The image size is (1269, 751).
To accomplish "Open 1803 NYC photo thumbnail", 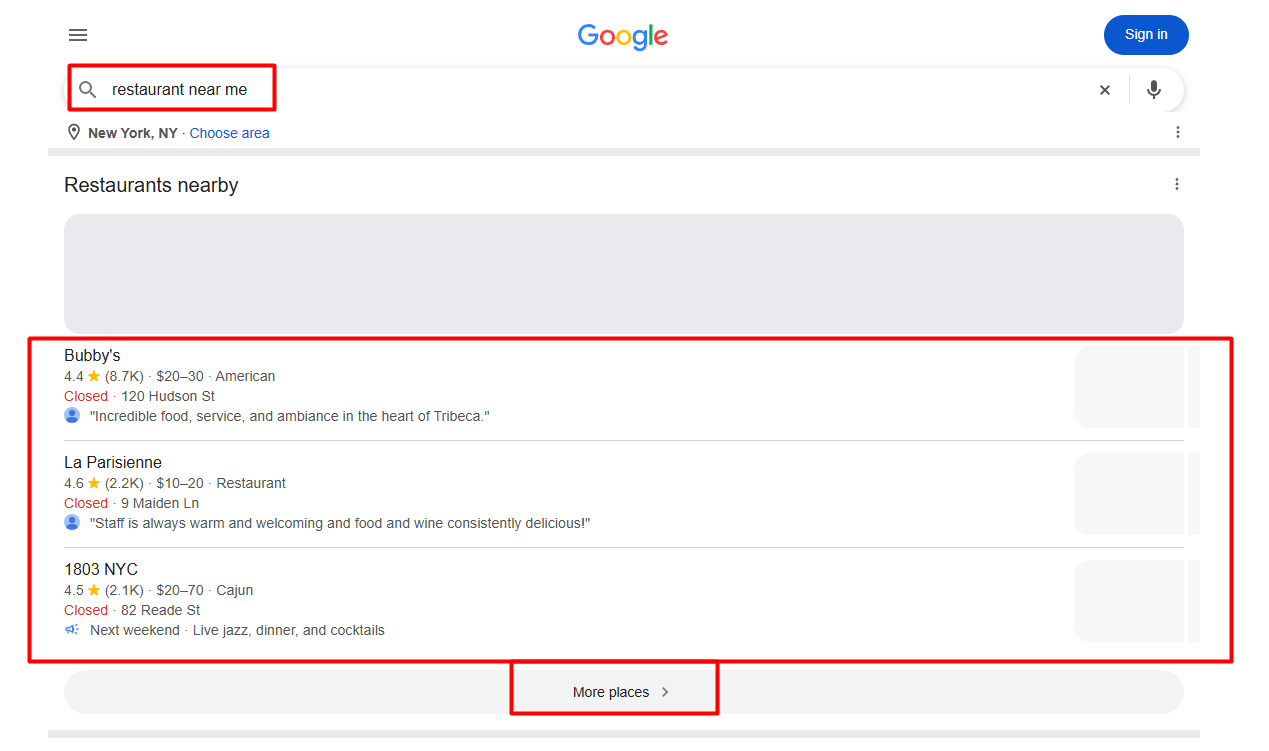I will point(1129,601).
